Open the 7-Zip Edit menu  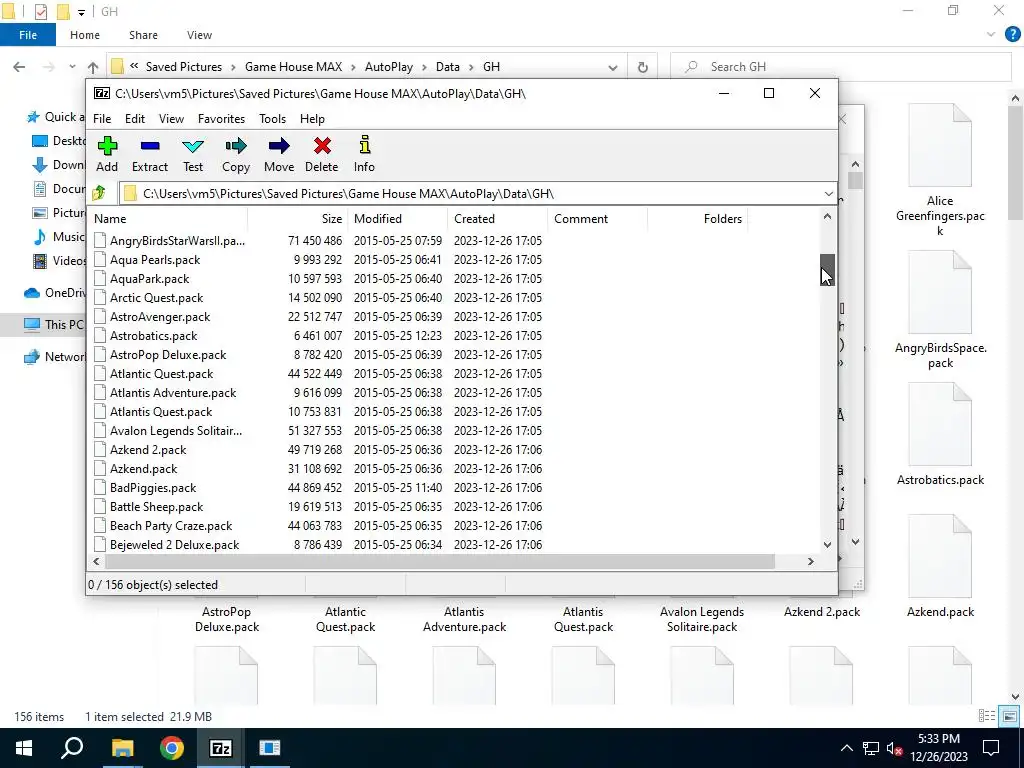135,119
